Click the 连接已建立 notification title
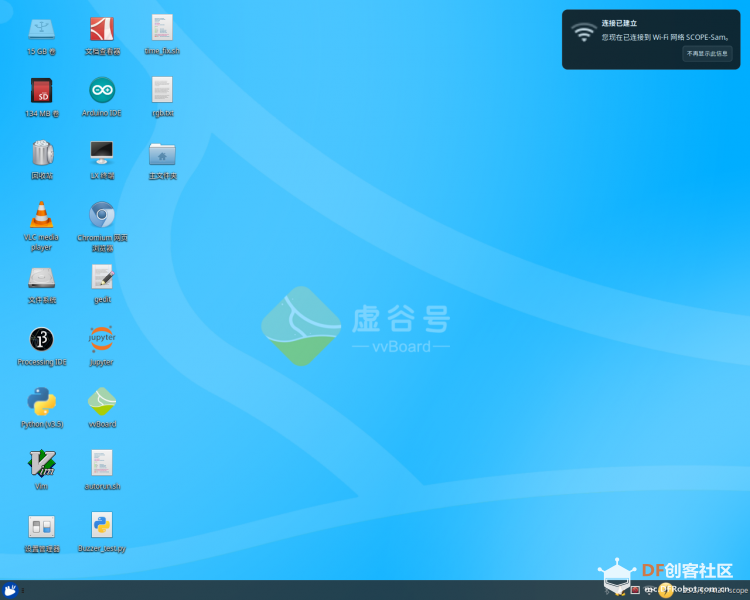 click(619, 23)
